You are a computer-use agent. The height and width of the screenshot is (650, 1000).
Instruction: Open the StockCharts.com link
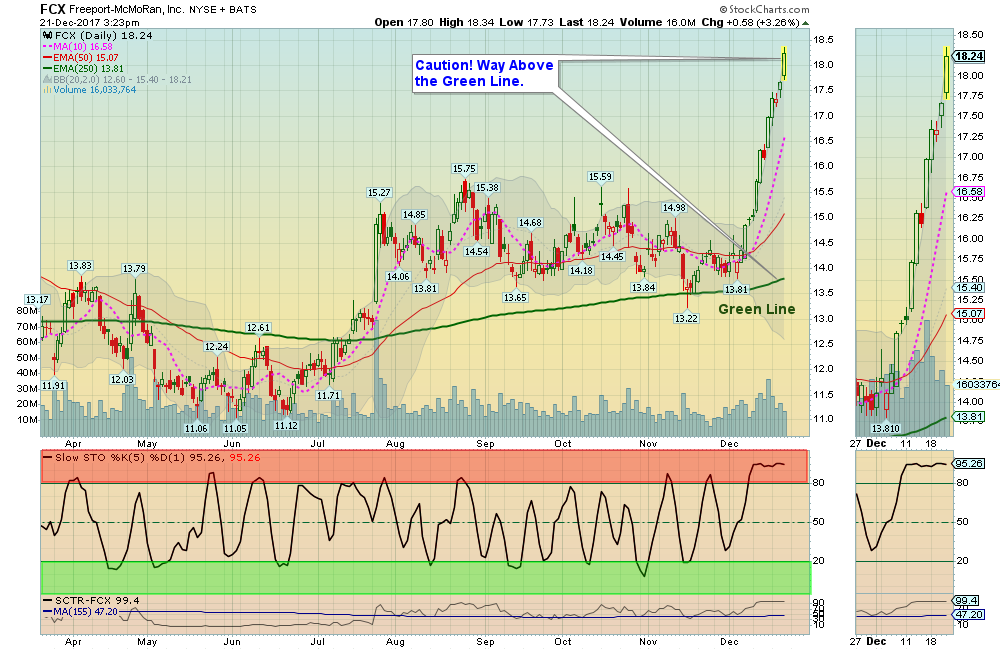click(x=764, y=10)
